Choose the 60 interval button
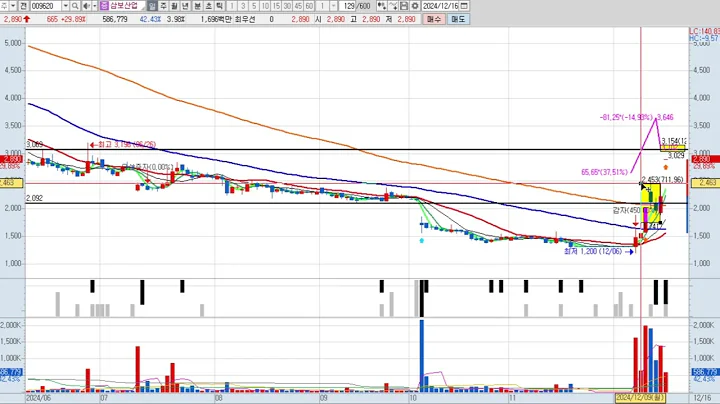The height and width of the screenshot is (404, 720). tap(309, 6)
